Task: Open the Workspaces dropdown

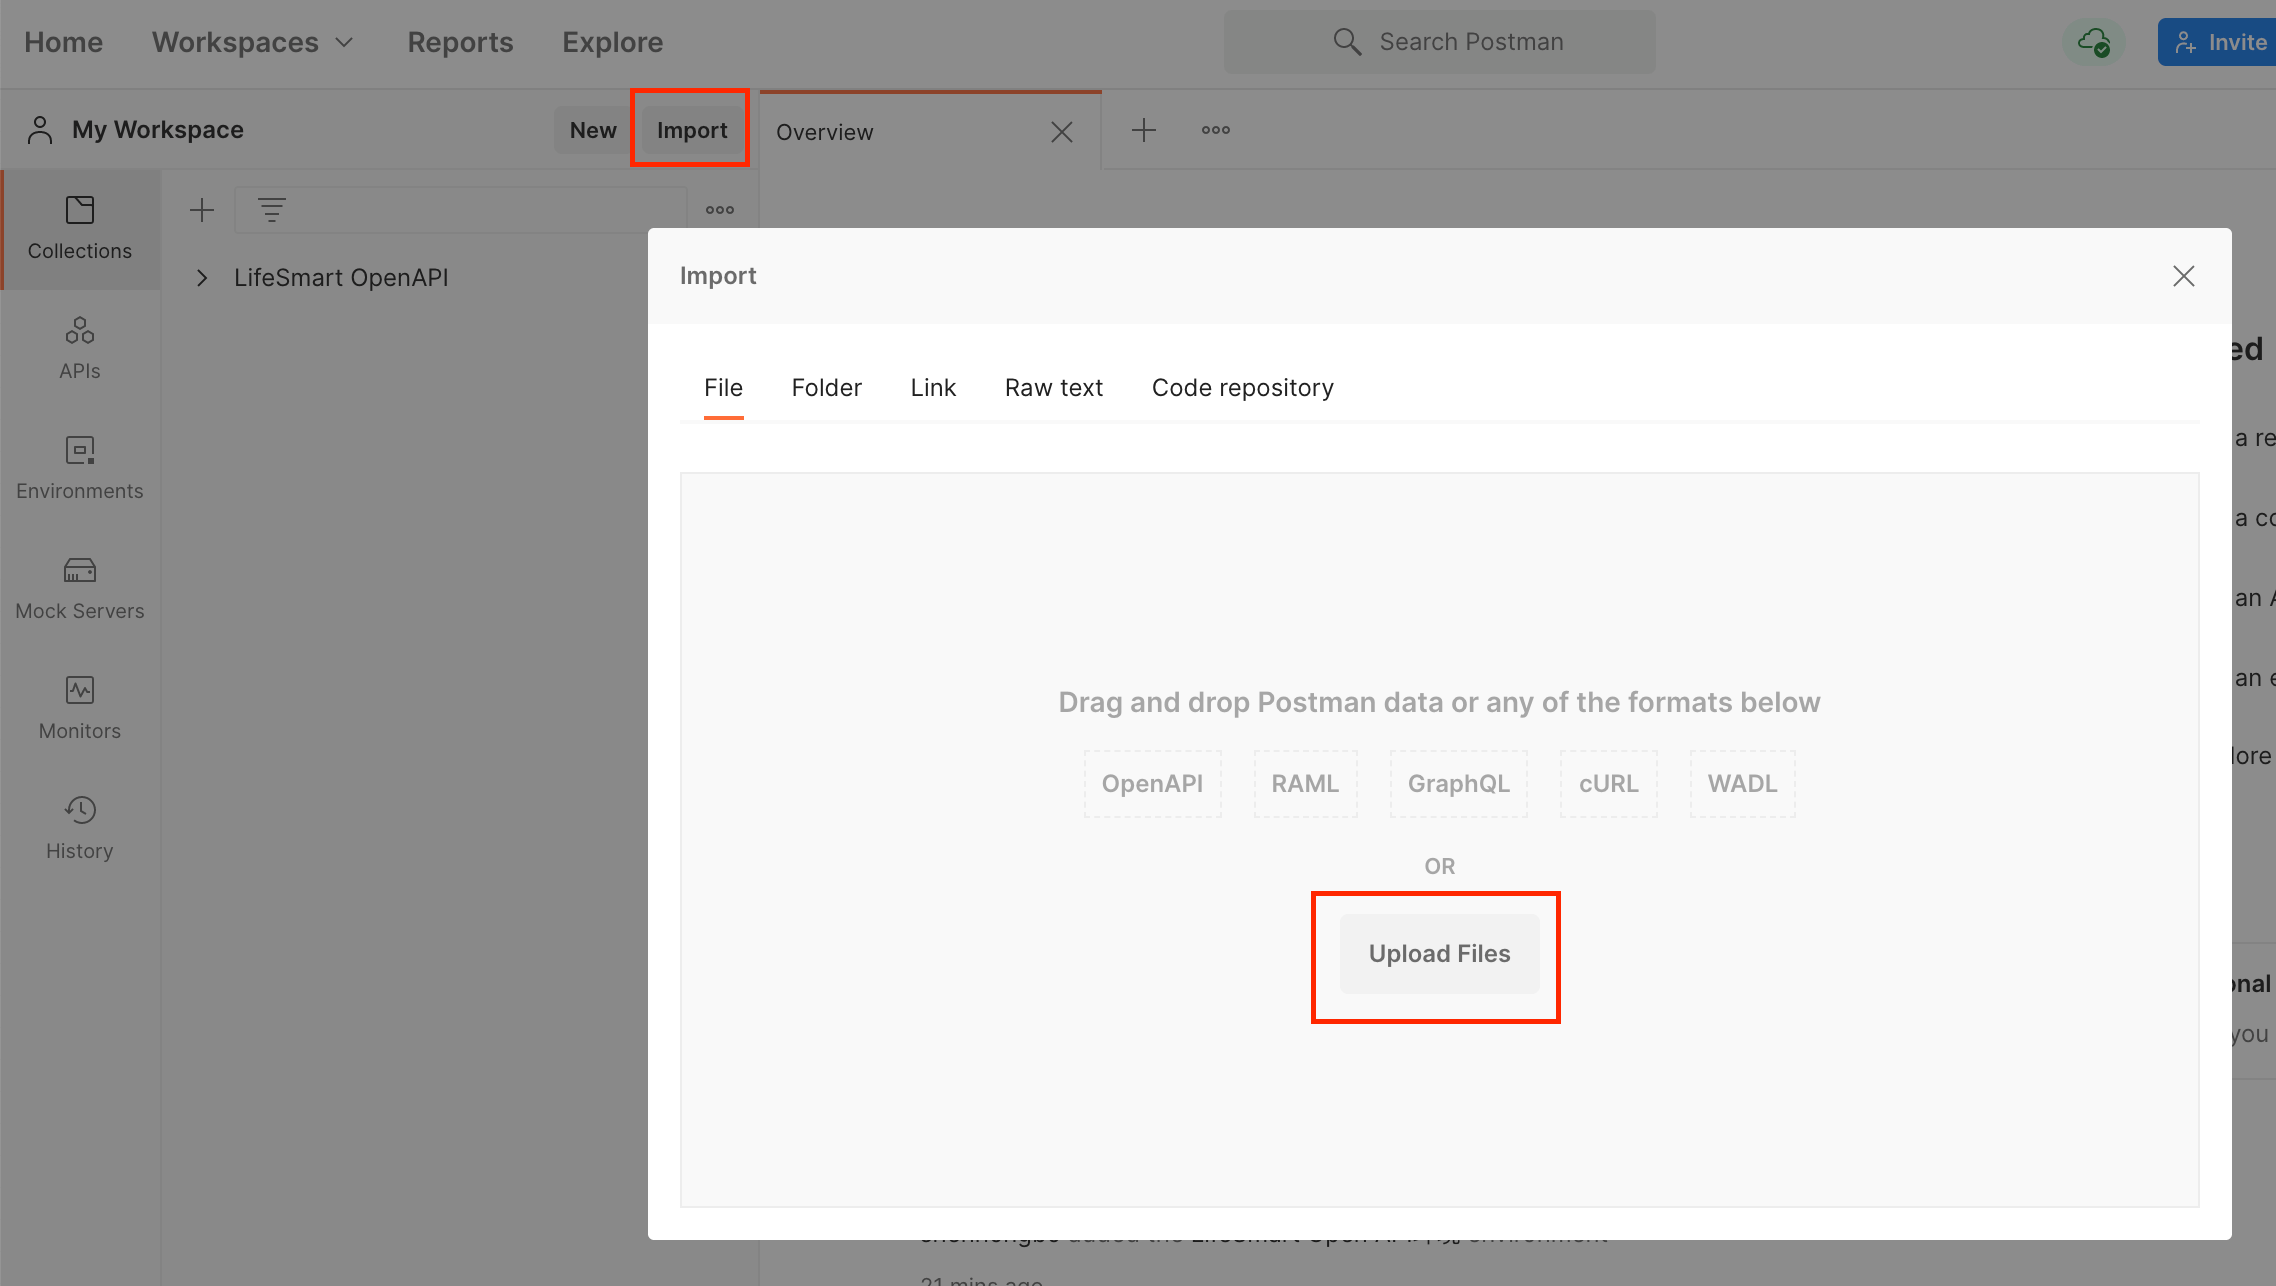Action: tap(254, 42)
